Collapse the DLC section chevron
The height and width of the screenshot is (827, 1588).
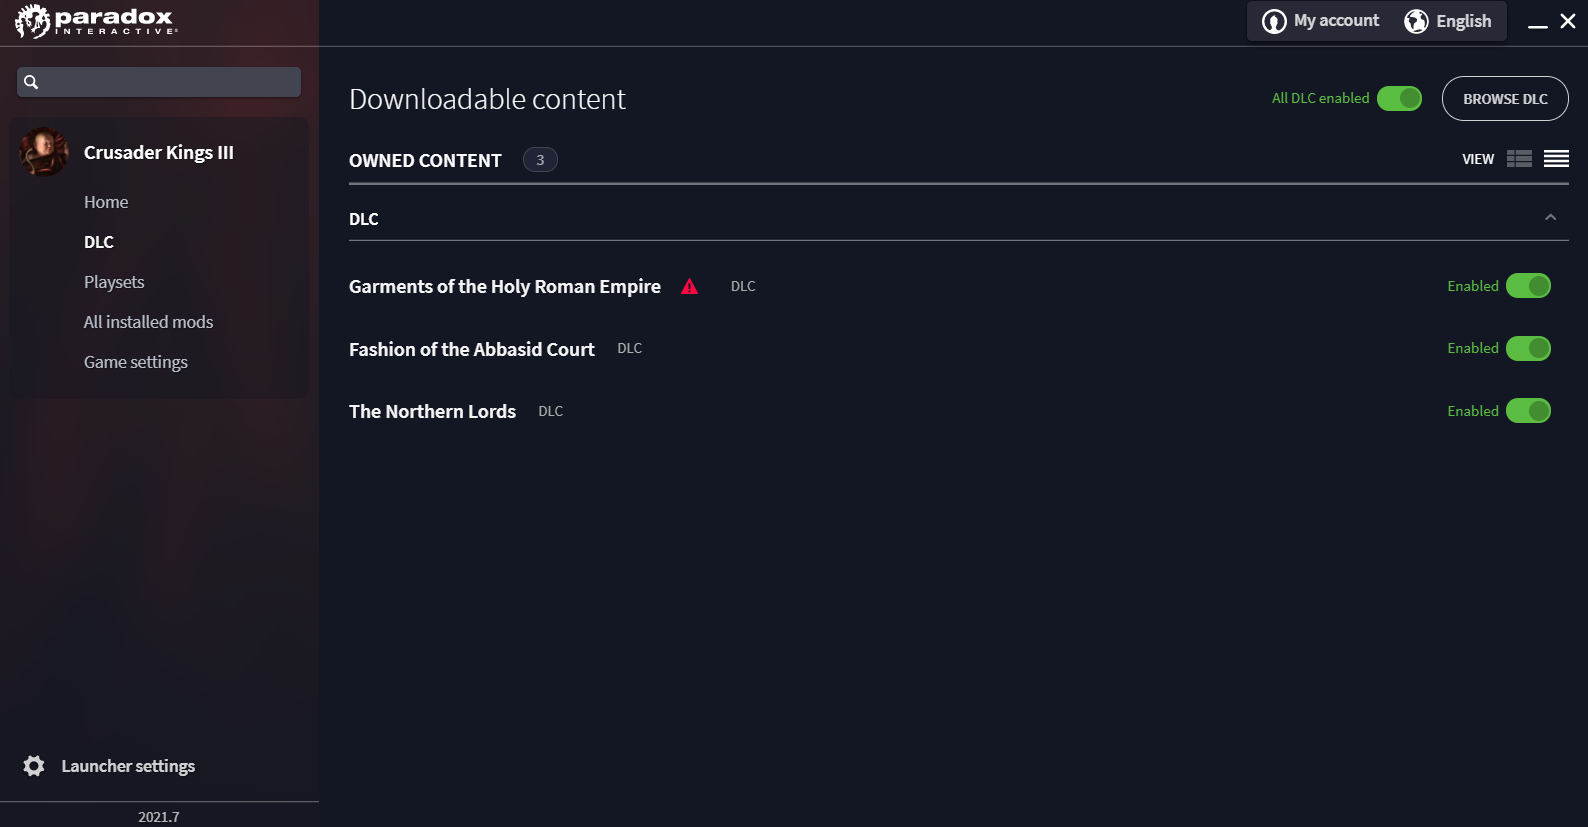click(x=1550, y=218)
